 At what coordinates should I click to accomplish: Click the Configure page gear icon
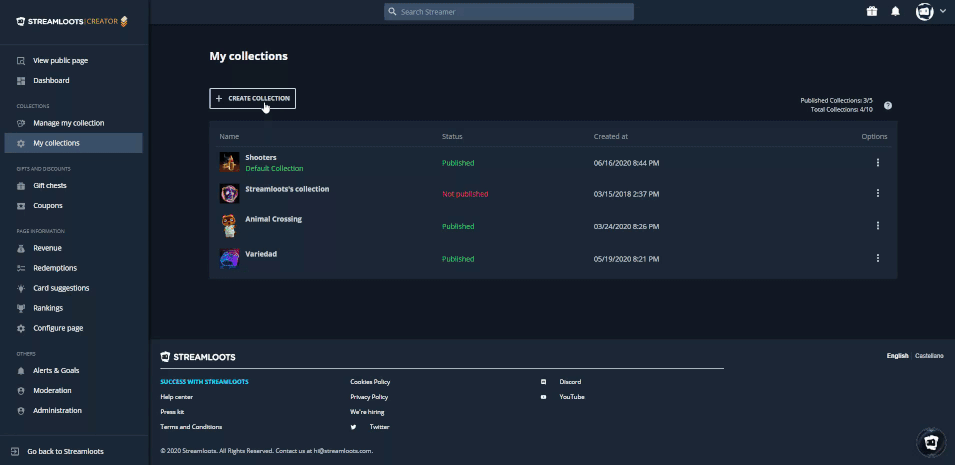point(21,328)
